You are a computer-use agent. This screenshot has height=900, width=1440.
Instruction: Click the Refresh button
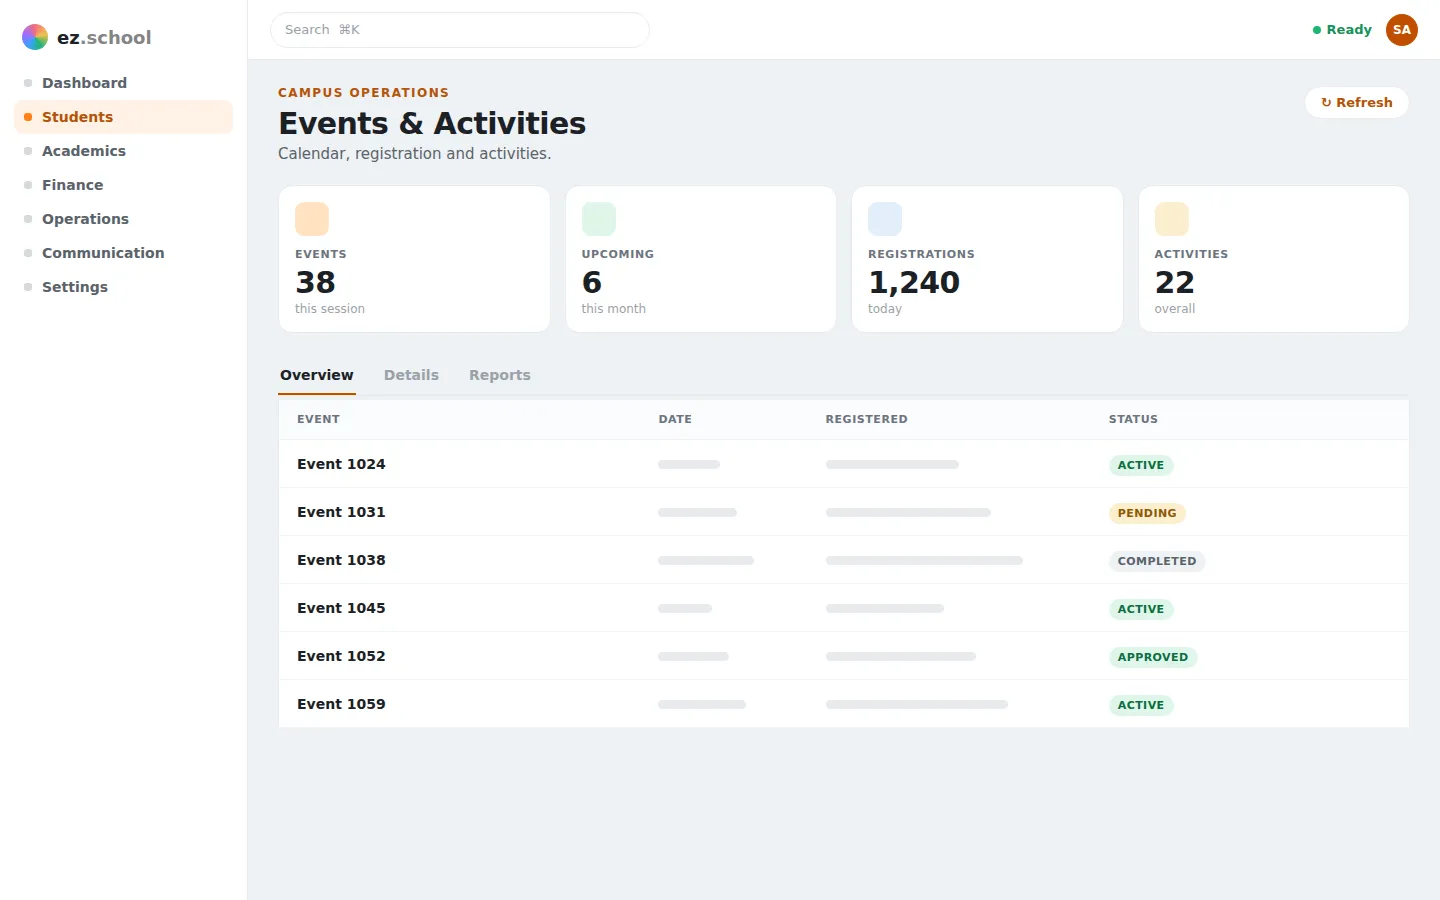pyautogui.click(x=1357, y=102)
